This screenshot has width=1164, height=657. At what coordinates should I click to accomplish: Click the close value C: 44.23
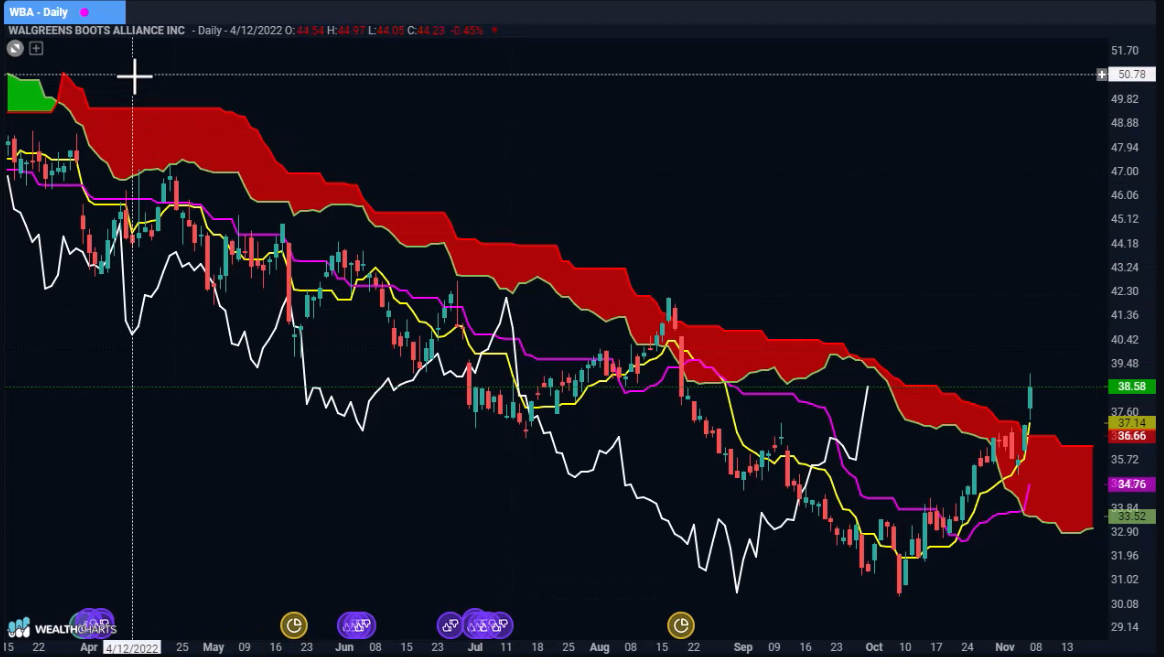(x=426, y=30)
